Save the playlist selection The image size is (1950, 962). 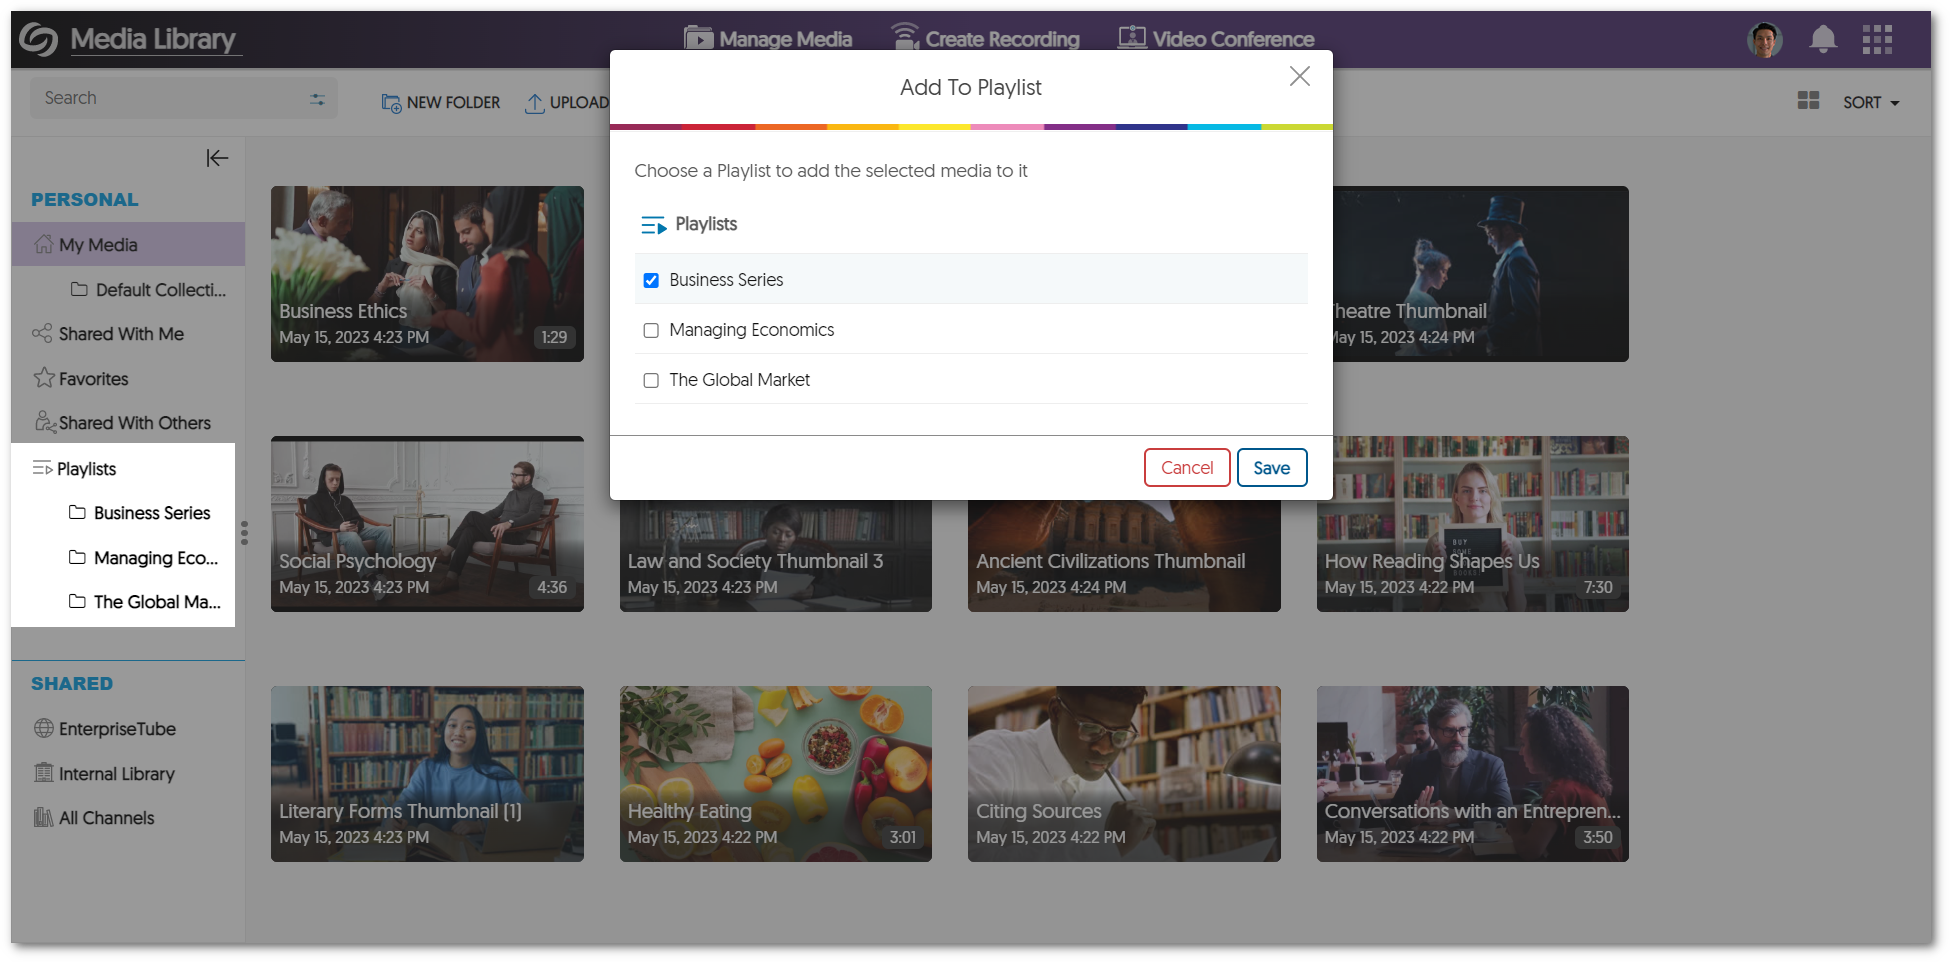[1272, 467]
